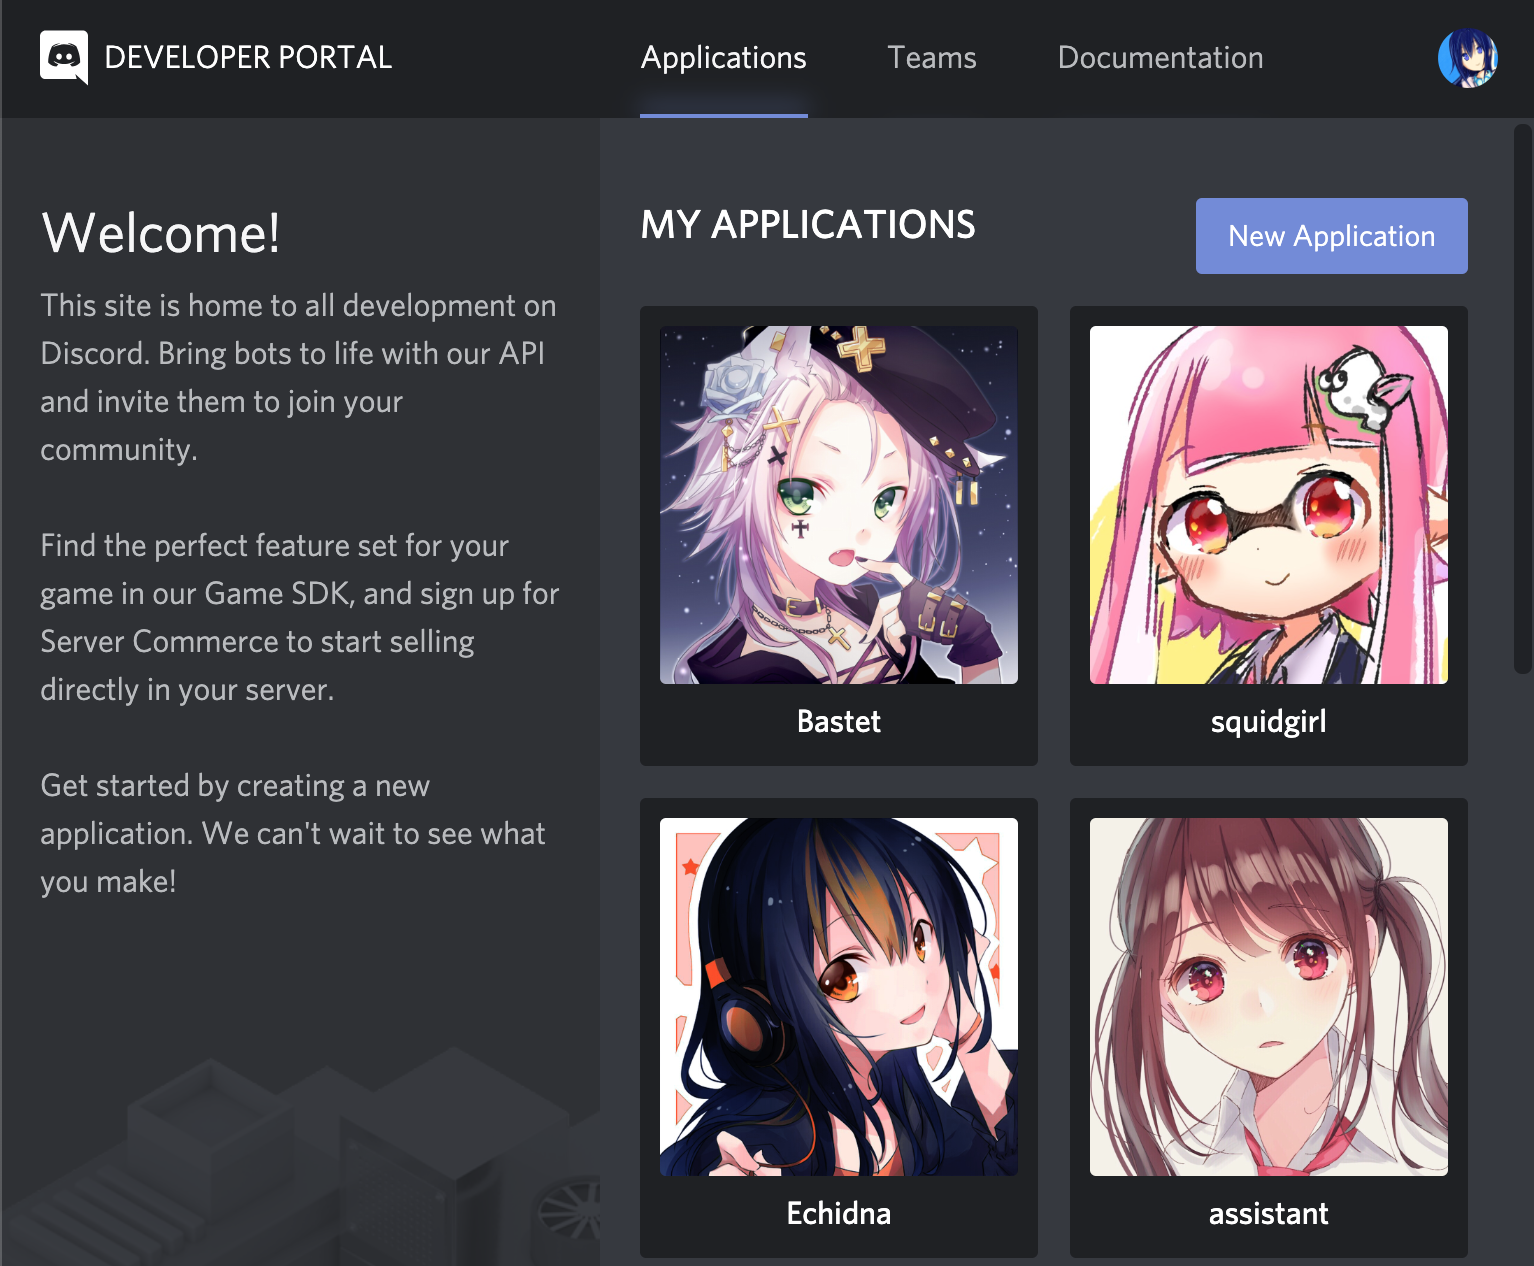This screenshot has width=1534, height=1266.
Task: Open the Bastet application thumbnail
Action: [x=839, y=505]
